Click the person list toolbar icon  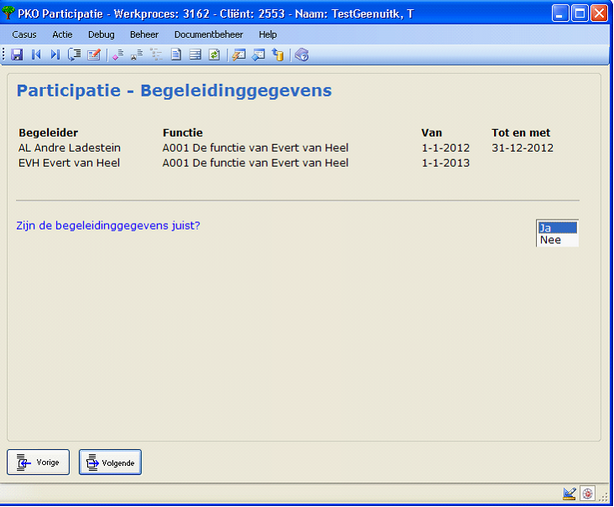point(137,55)
